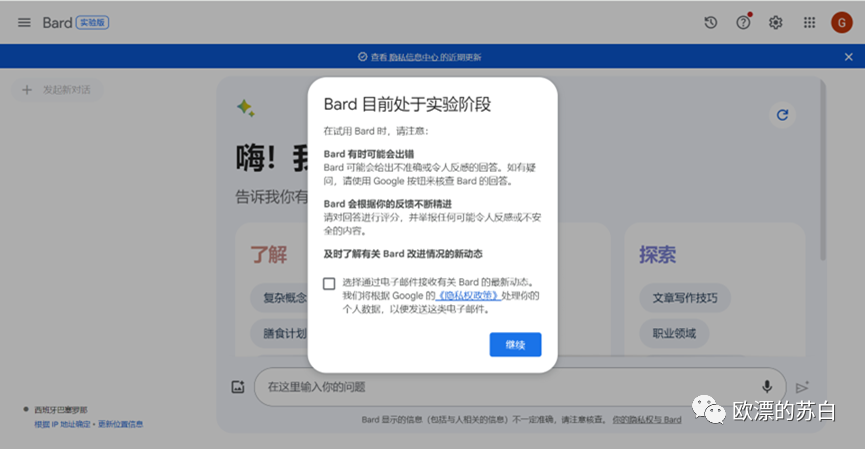The image size is (865, 449).
Task: Open 更新位置信息 link at bottom left
Action: (x=120, y=424)
